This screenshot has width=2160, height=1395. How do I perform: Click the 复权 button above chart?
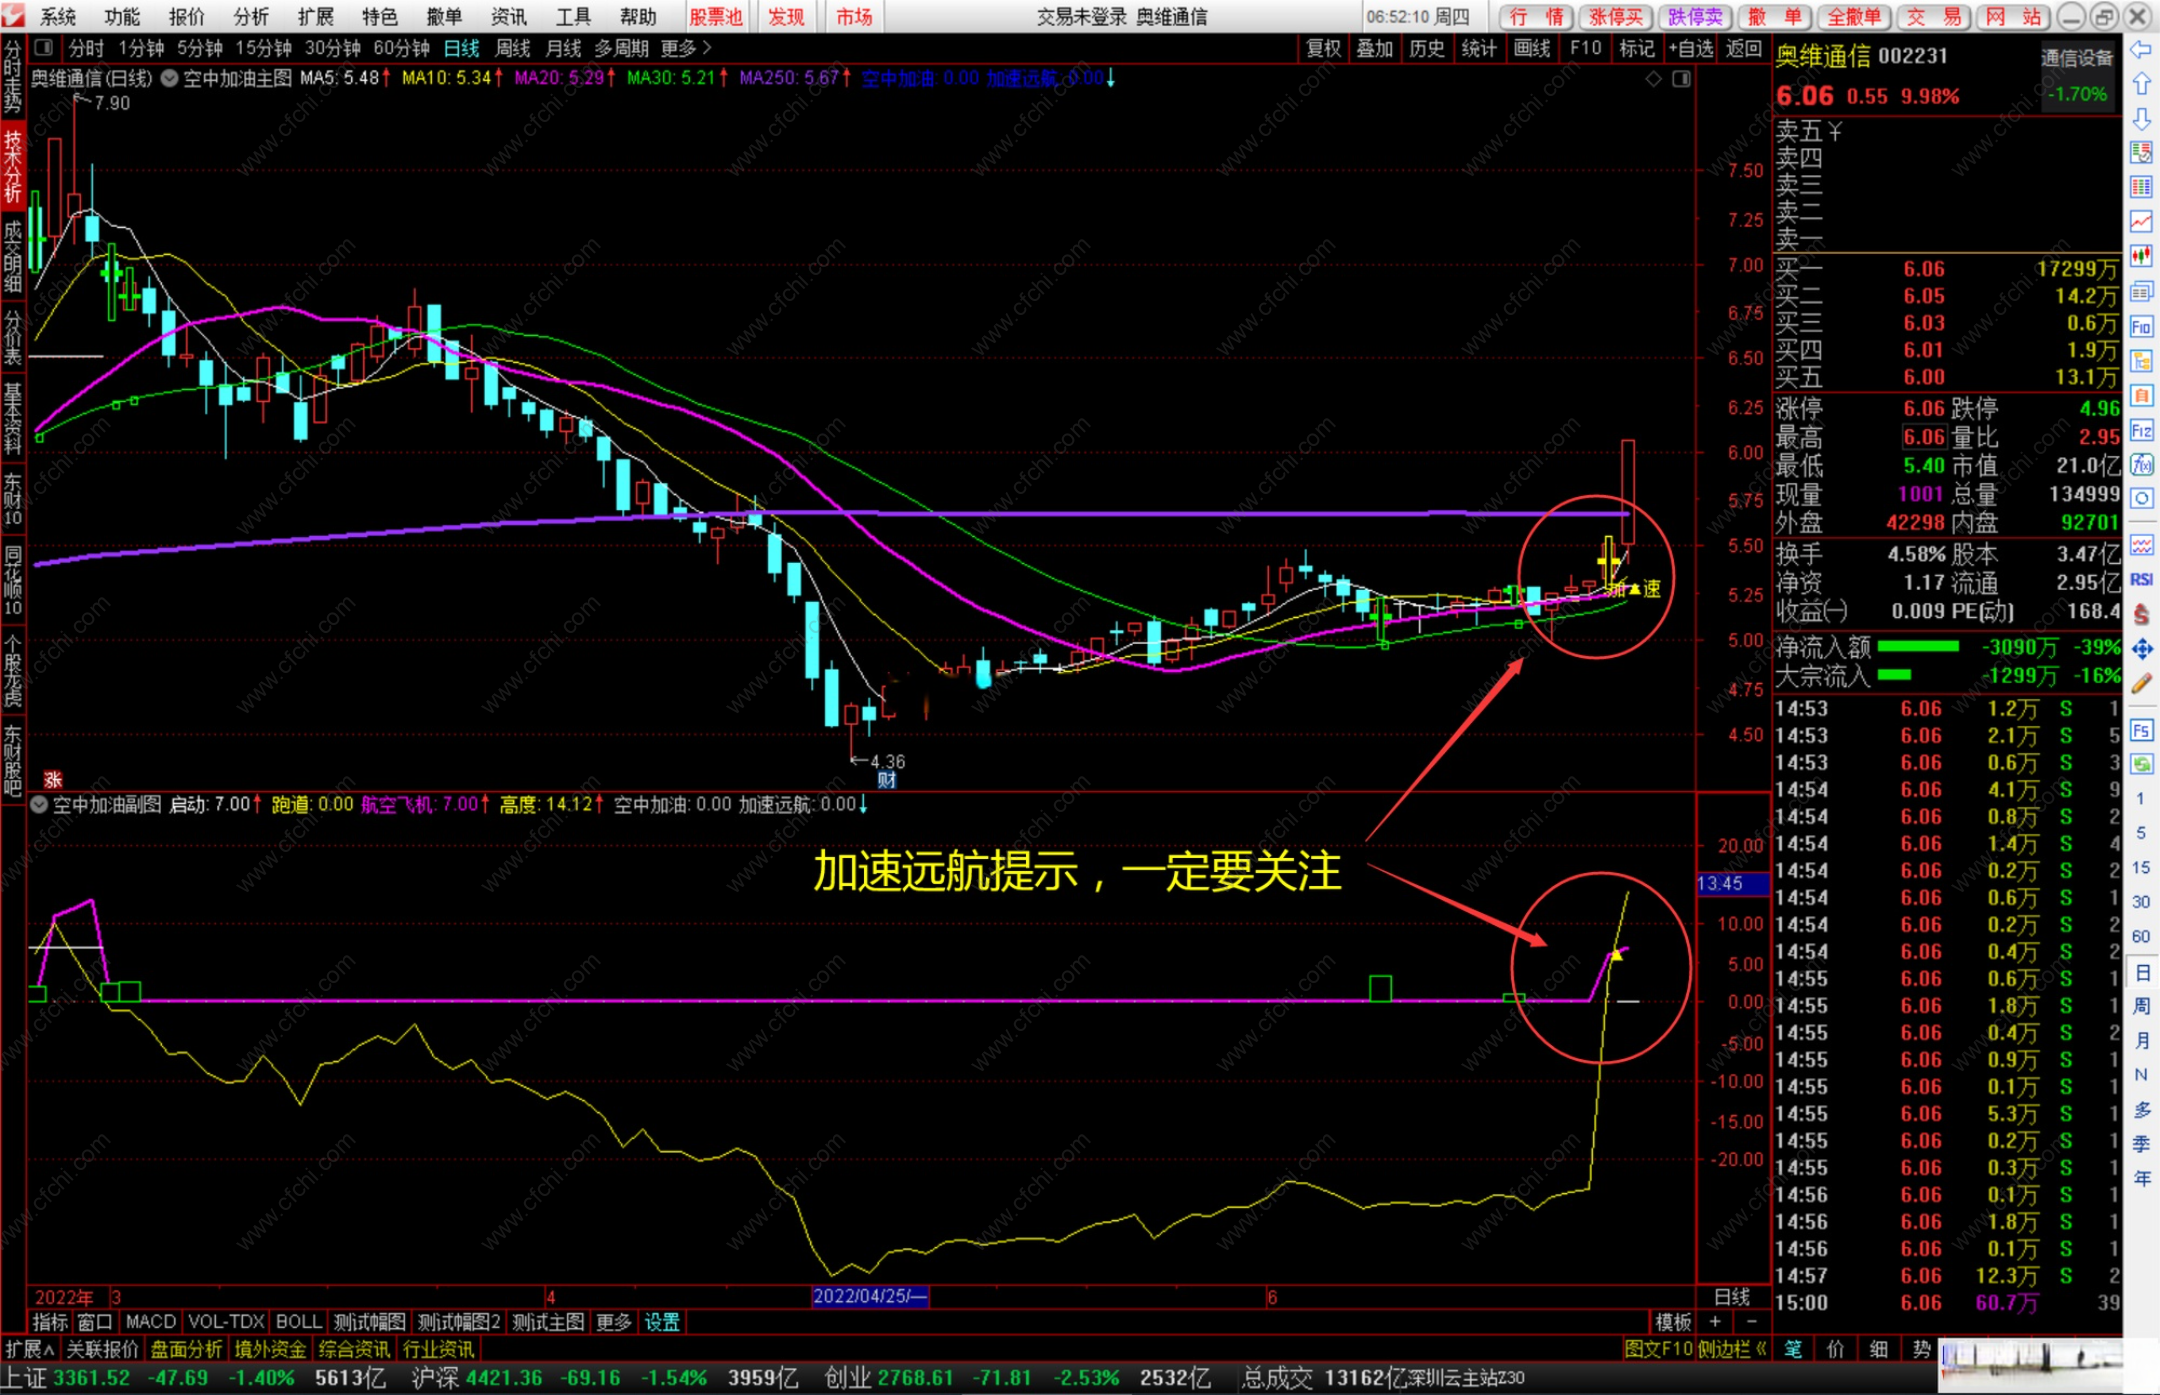pos(1323,47)
